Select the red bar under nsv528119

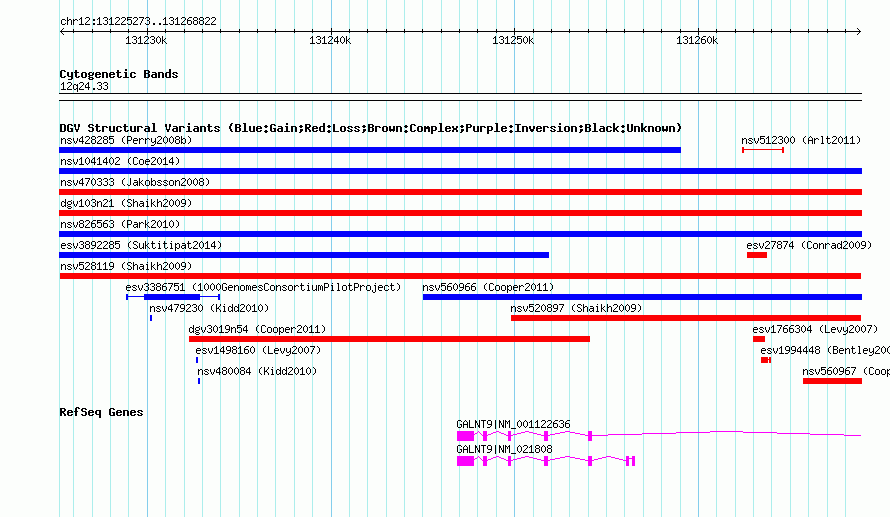coord(460,276)
